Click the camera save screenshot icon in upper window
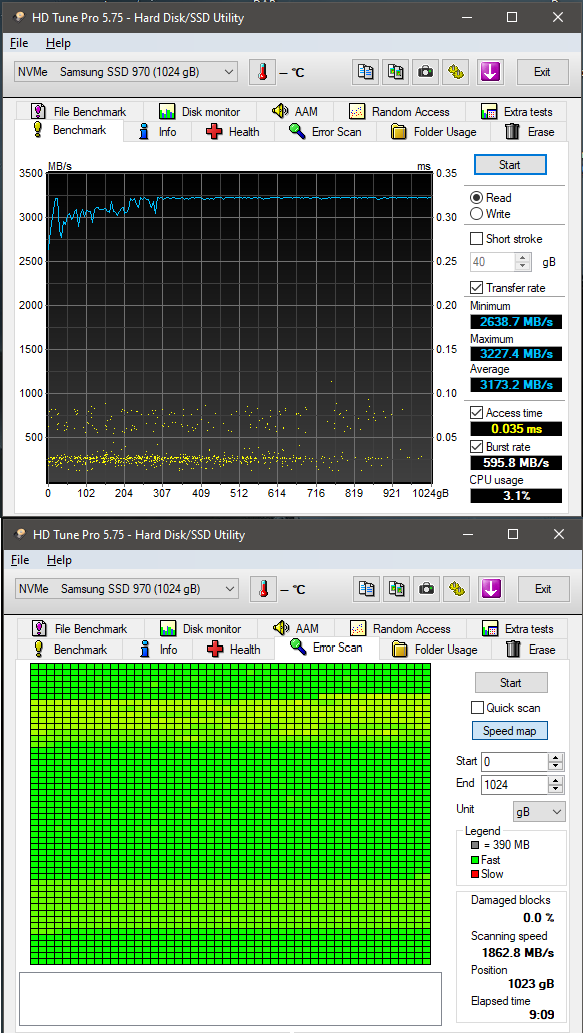The width and height of the screenshot is (583, 1033). 426,72
